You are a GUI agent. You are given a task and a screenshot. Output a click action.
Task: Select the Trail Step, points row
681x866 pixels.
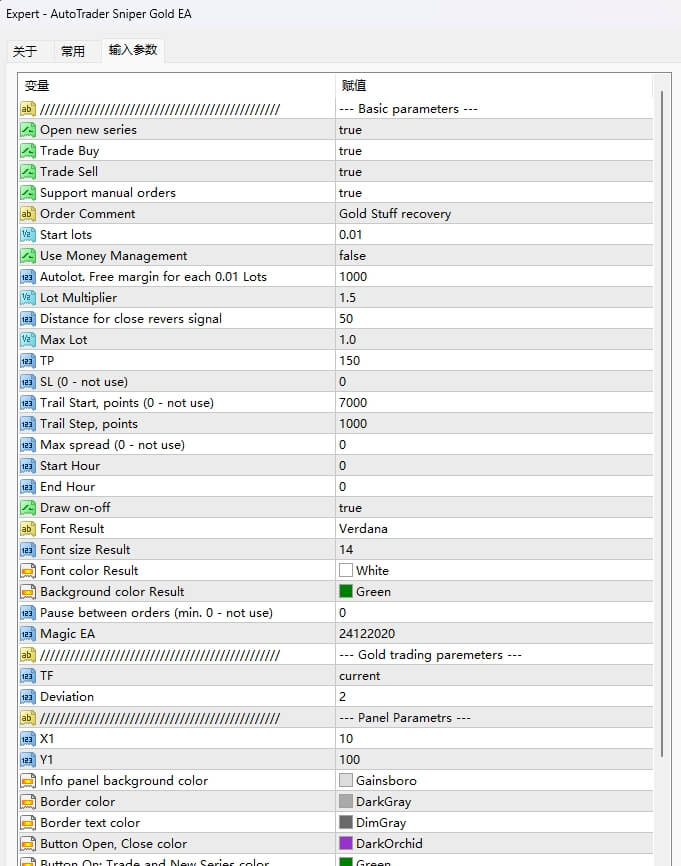coord(335,424)
